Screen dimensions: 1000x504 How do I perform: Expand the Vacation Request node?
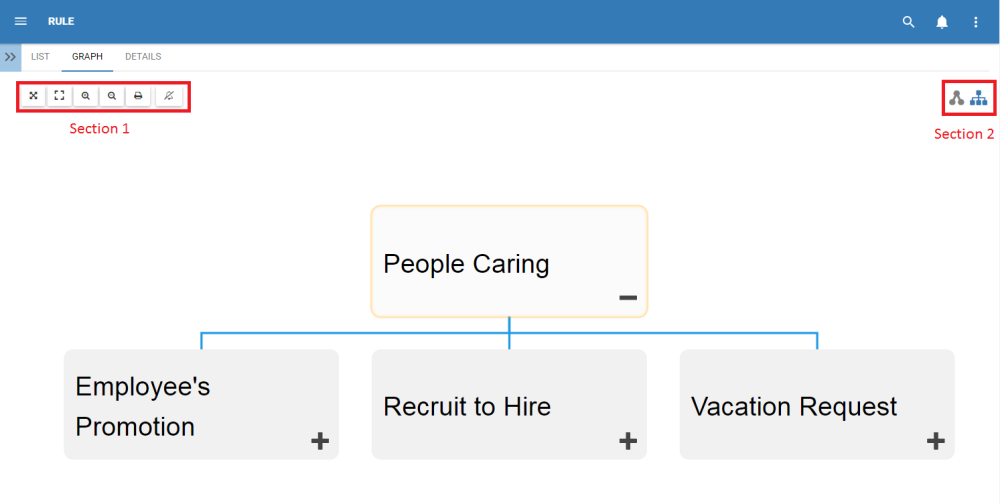click(x=936, y=440)
